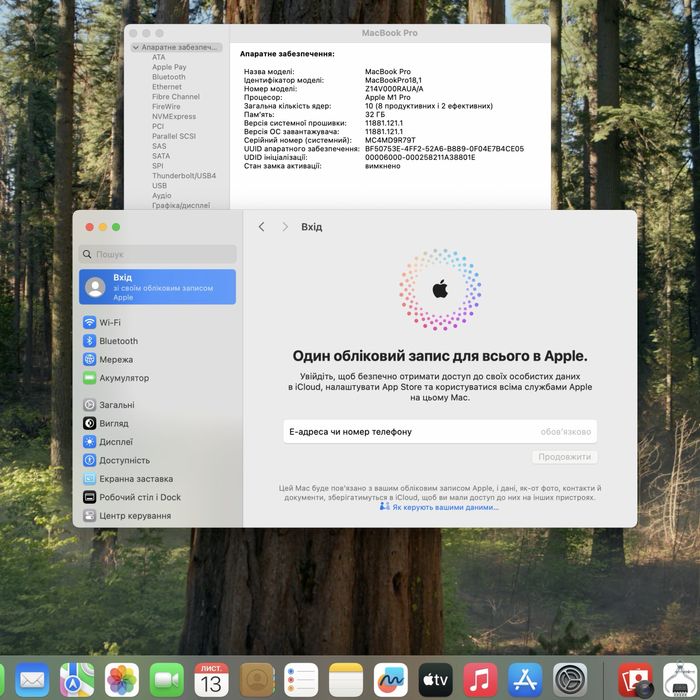Select Графіка/дисплеї in the hardware tree
This screenshot has height=700, width=700.
[x=181, y=205]
